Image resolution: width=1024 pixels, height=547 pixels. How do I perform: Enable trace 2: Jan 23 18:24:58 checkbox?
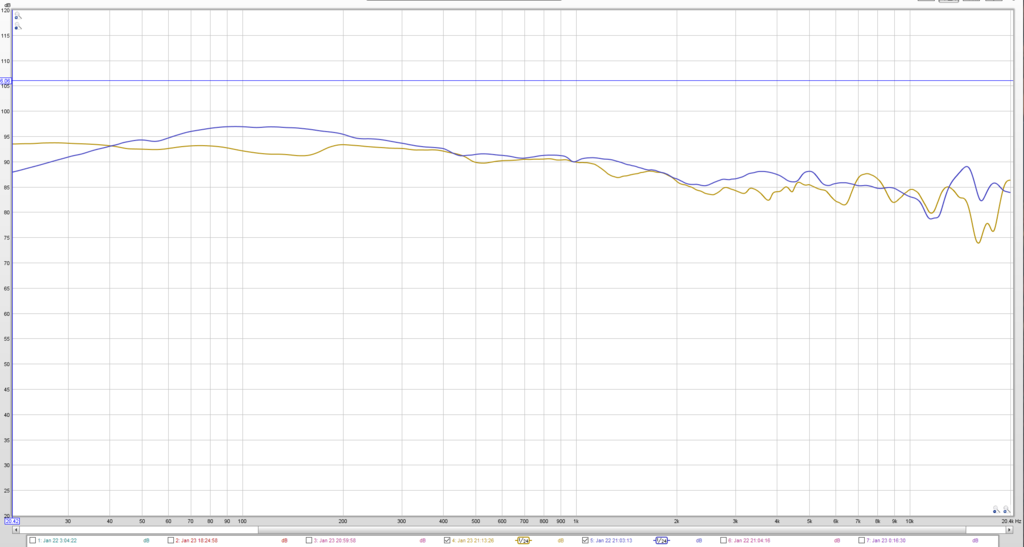170,540
